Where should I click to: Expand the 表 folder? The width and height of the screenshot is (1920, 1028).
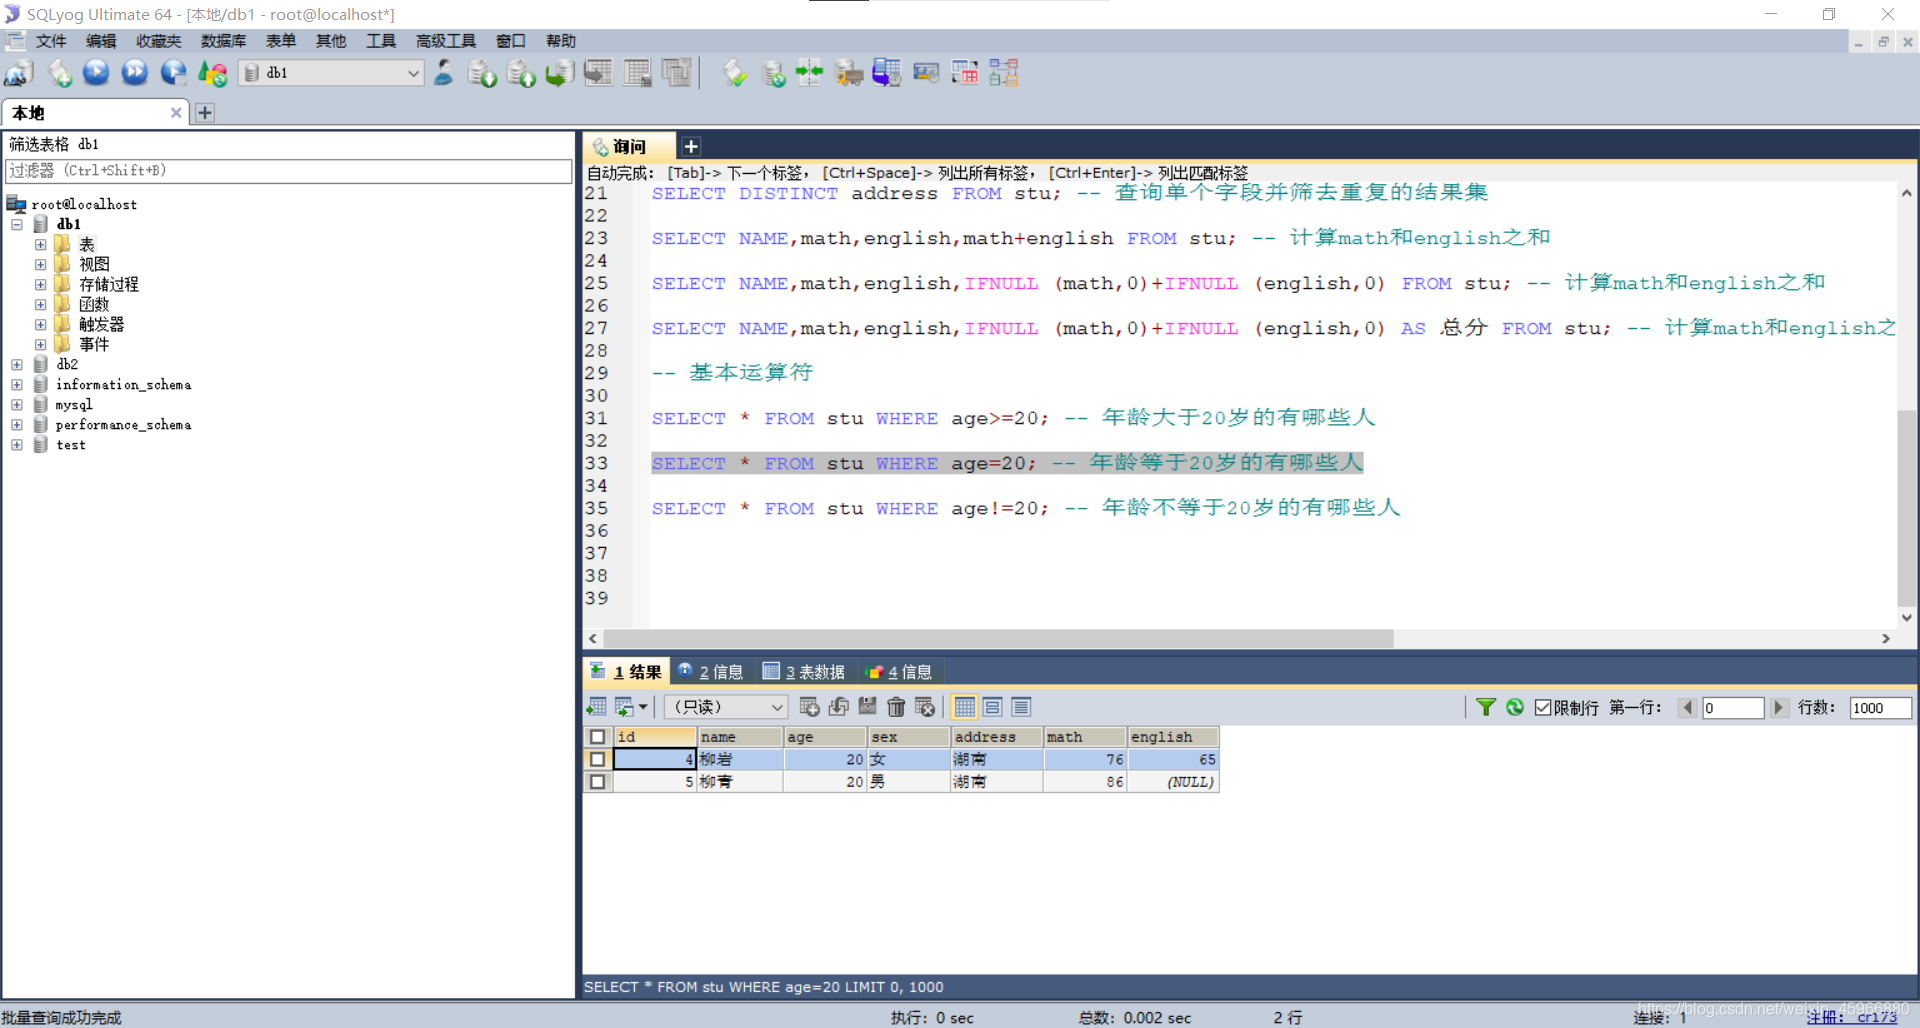(40, 244)
